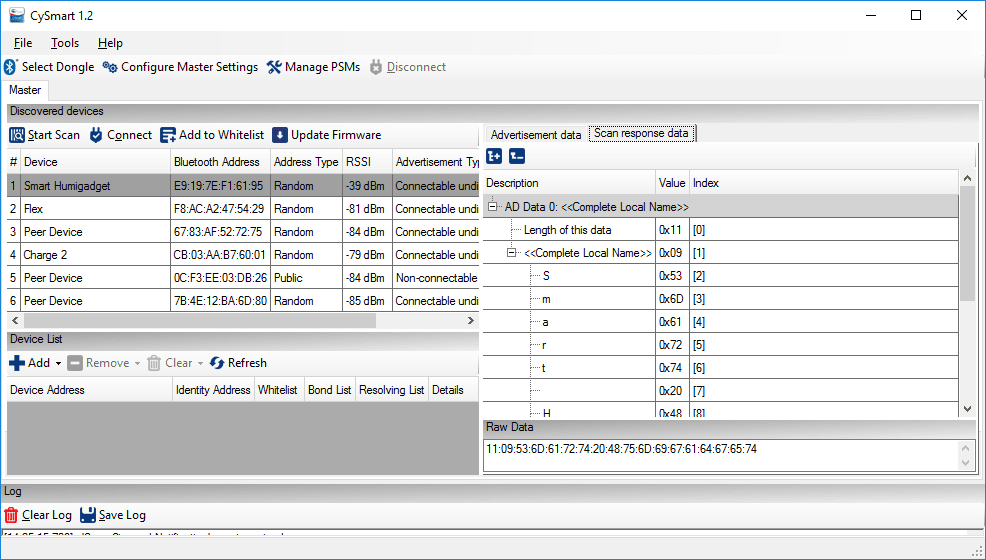Select the tree row for character S
Viewport: 986px width, 560px height.
point(721,276)
